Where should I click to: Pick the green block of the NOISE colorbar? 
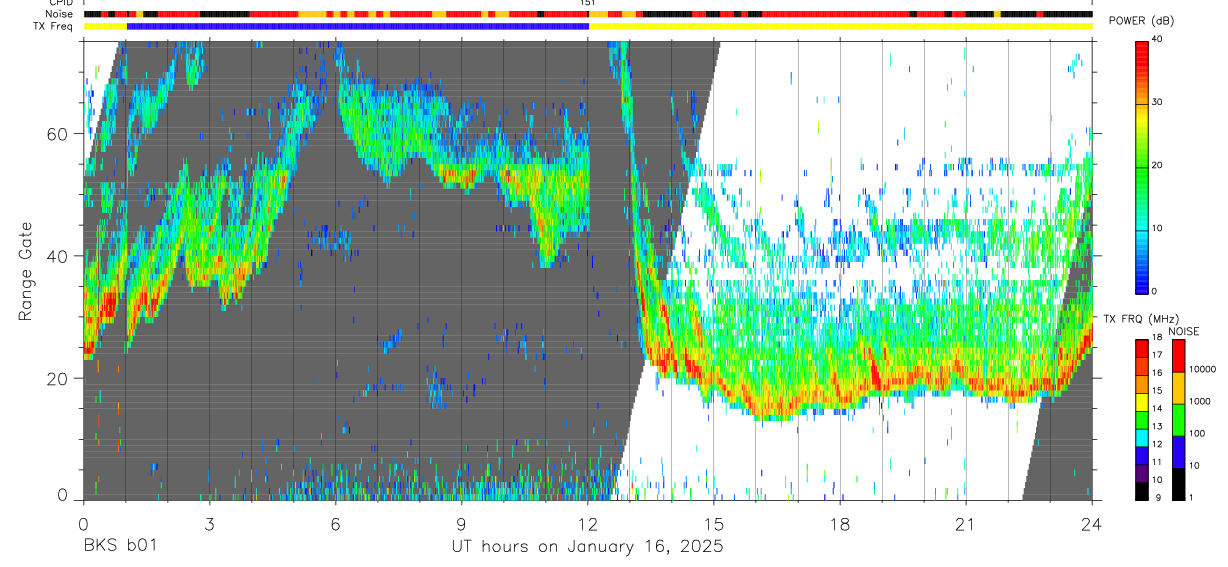1179,420
